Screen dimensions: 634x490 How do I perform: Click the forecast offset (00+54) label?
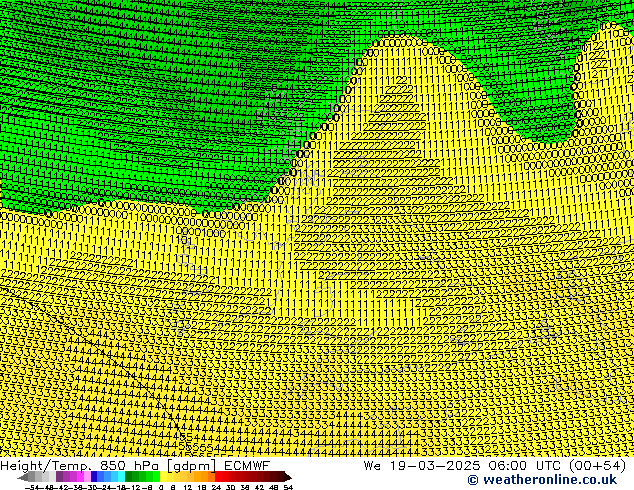coord(598,466)
